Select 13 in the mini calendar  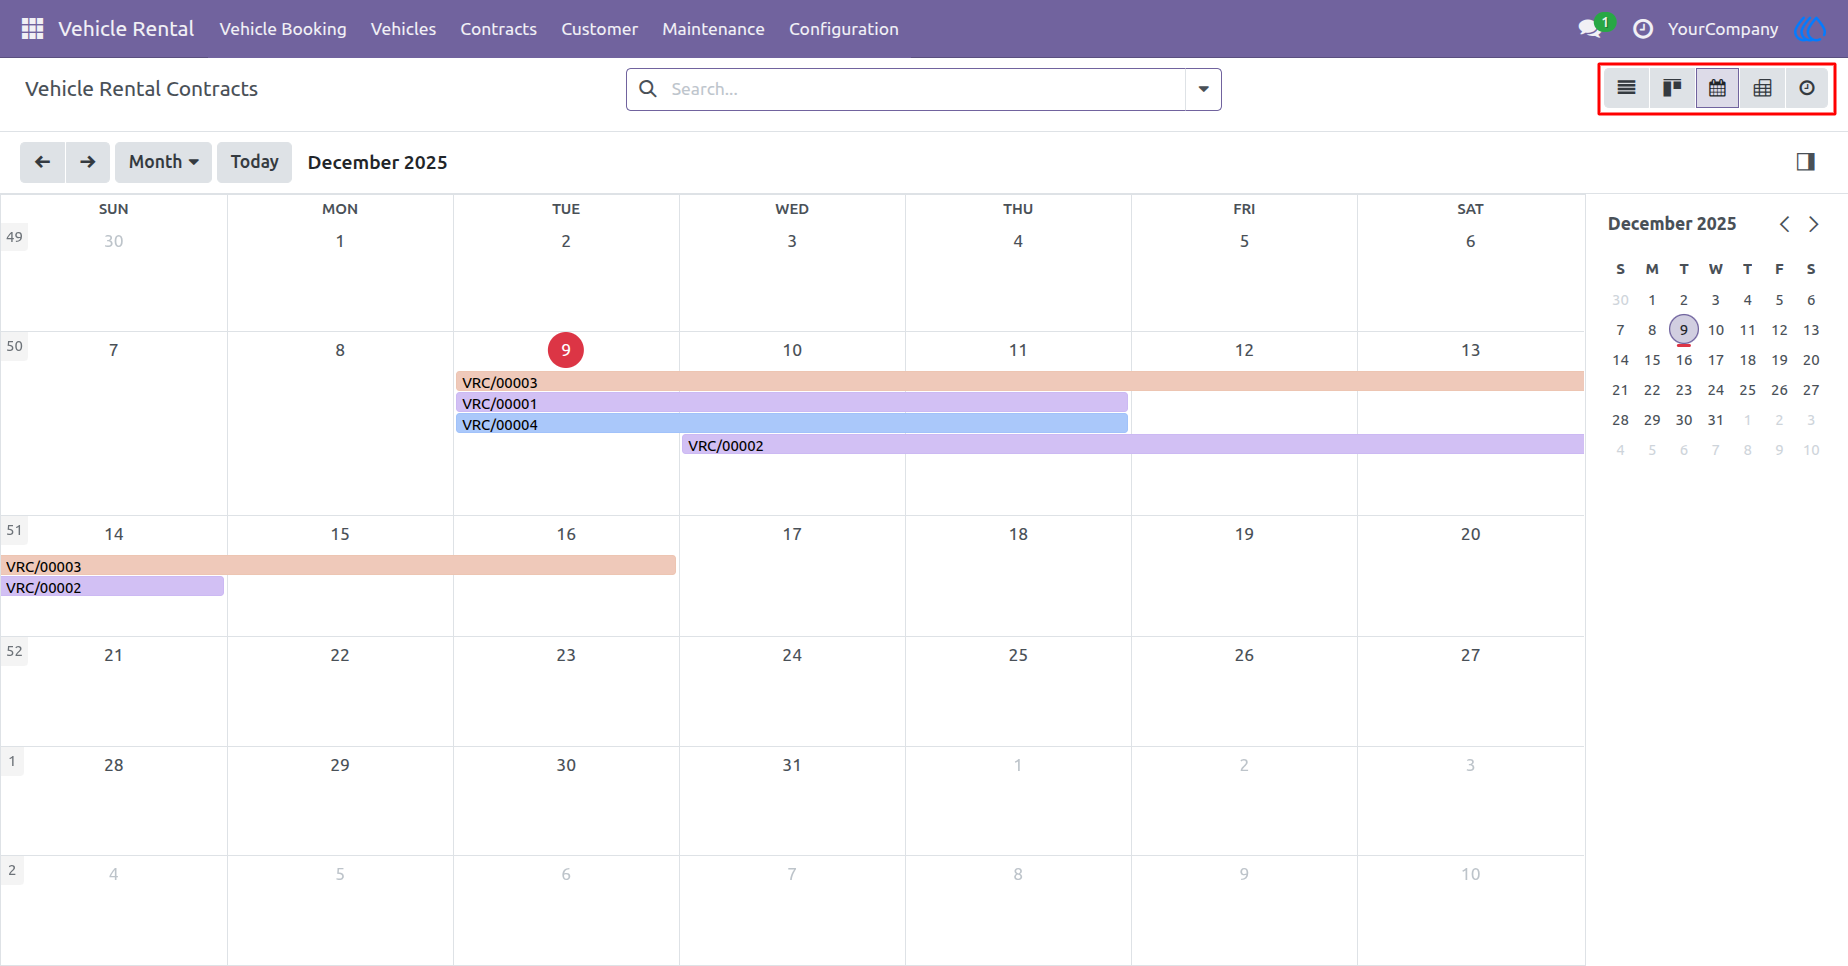(1811, 330)
